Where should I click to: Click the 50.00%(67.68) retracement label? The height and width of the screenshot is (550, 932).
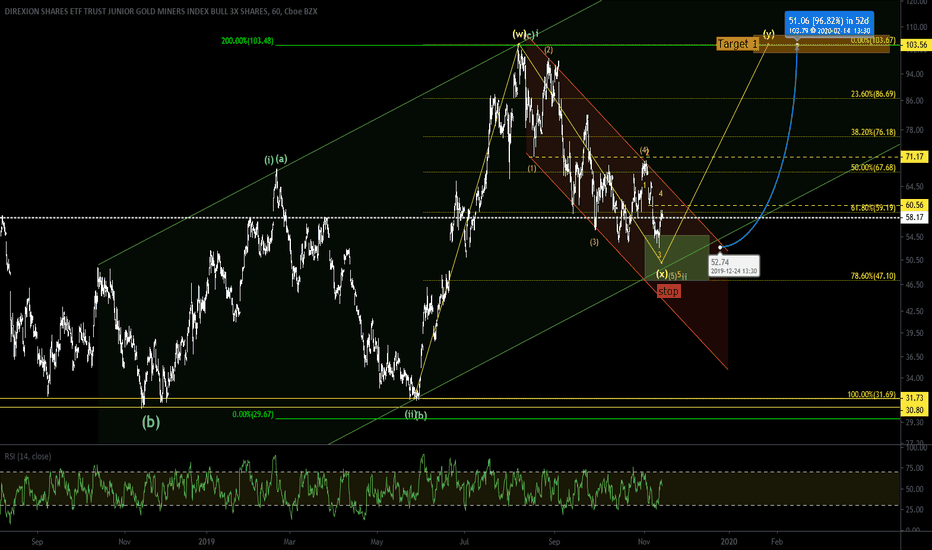click(873, 168)
